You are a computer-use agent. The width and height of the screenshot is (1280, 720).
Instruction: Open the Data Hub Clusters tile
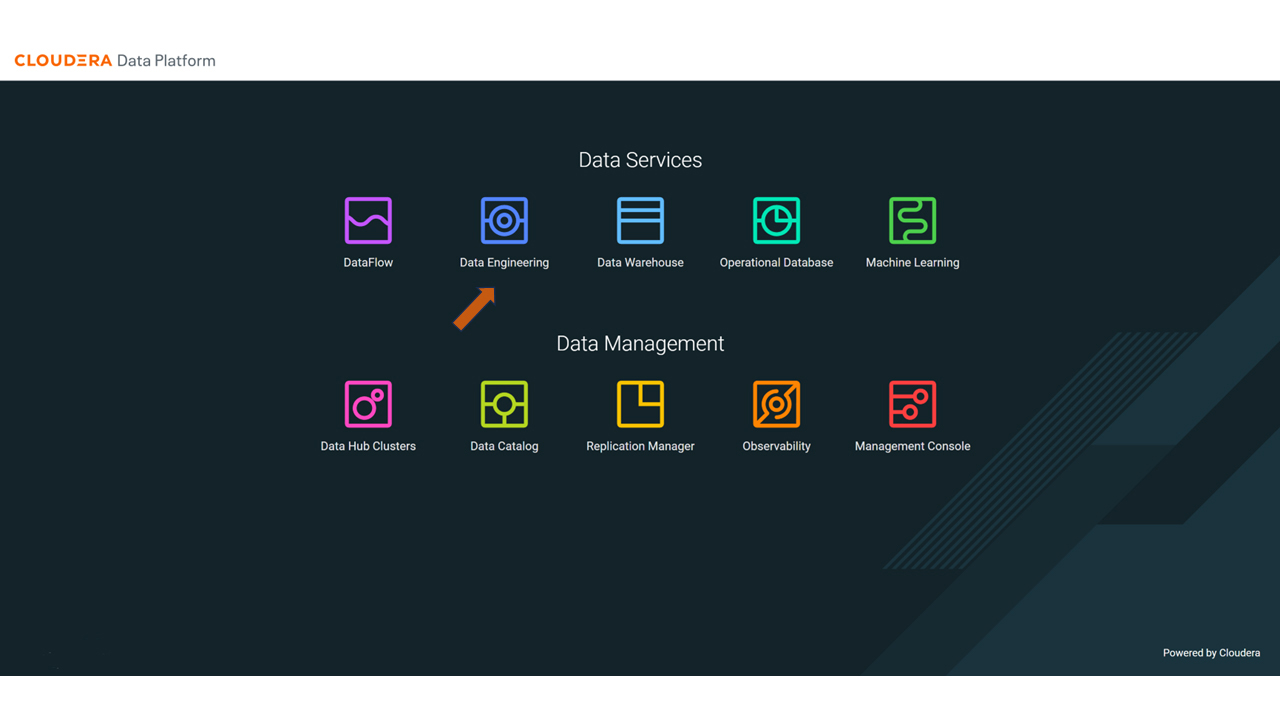(368, 403)
